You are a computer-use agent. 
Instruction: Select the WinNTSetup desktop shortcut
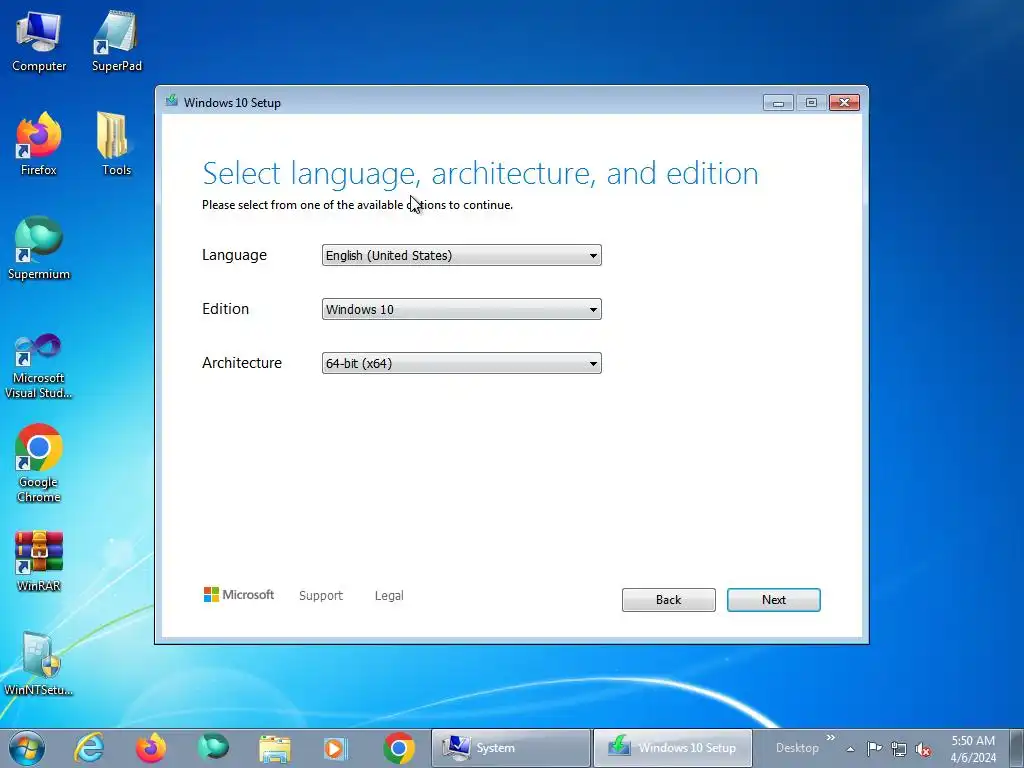pos(39,664)
